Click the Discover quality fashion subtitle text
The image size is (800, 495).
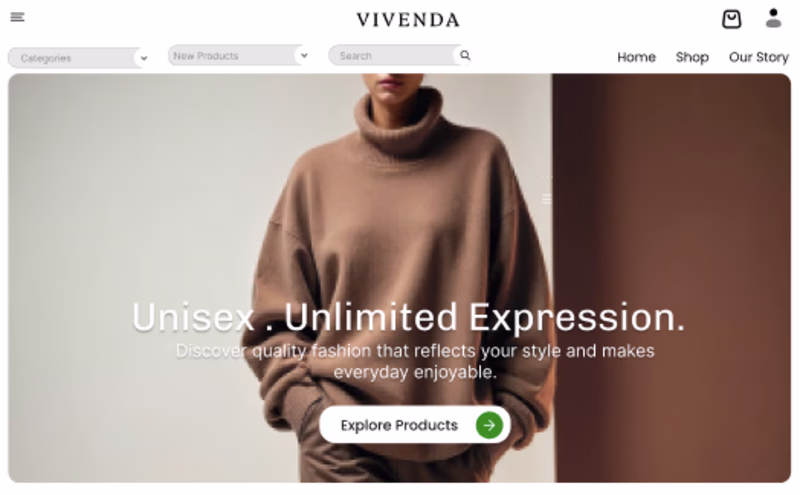[x=415, y=361]
